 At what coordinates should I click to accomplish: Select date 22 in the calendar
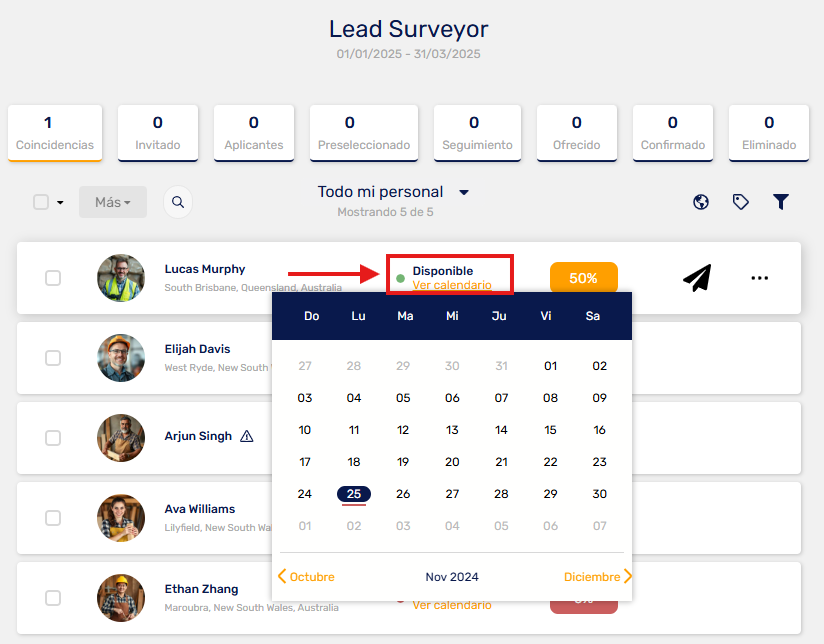point(550,462)
